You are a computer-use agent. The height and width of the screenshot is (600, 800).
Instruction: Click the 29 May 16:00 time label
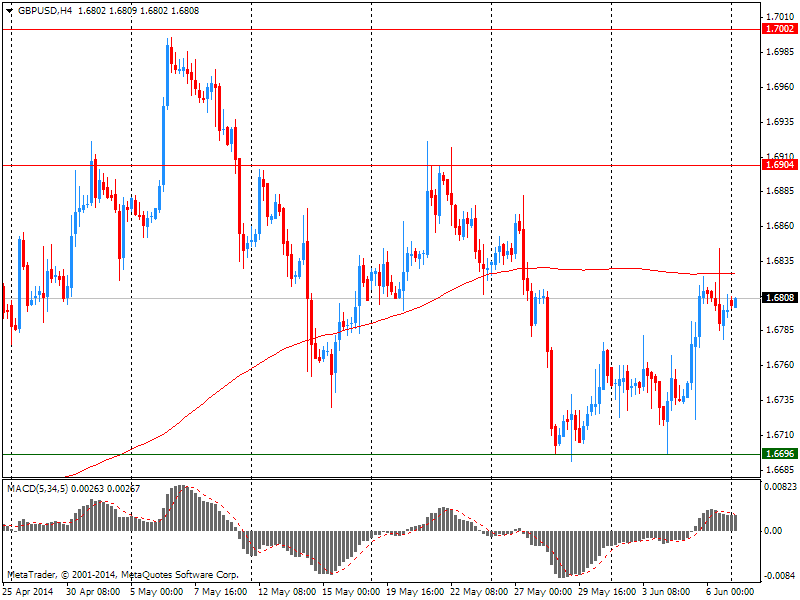[607, 592]
